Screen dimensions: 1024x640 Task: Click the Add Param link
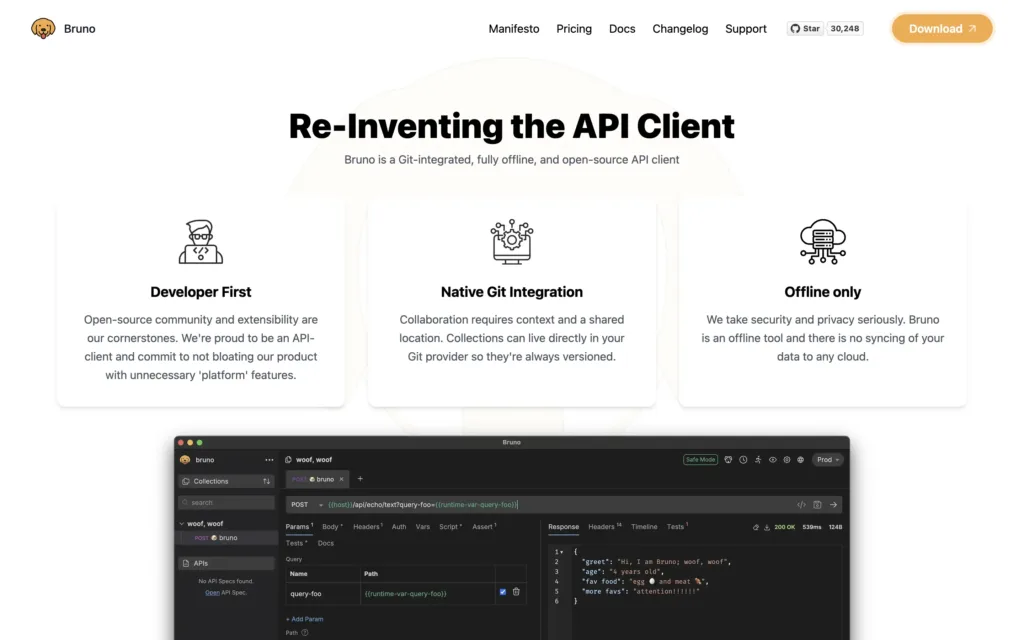pyautogui.click(x=304, y=619)
